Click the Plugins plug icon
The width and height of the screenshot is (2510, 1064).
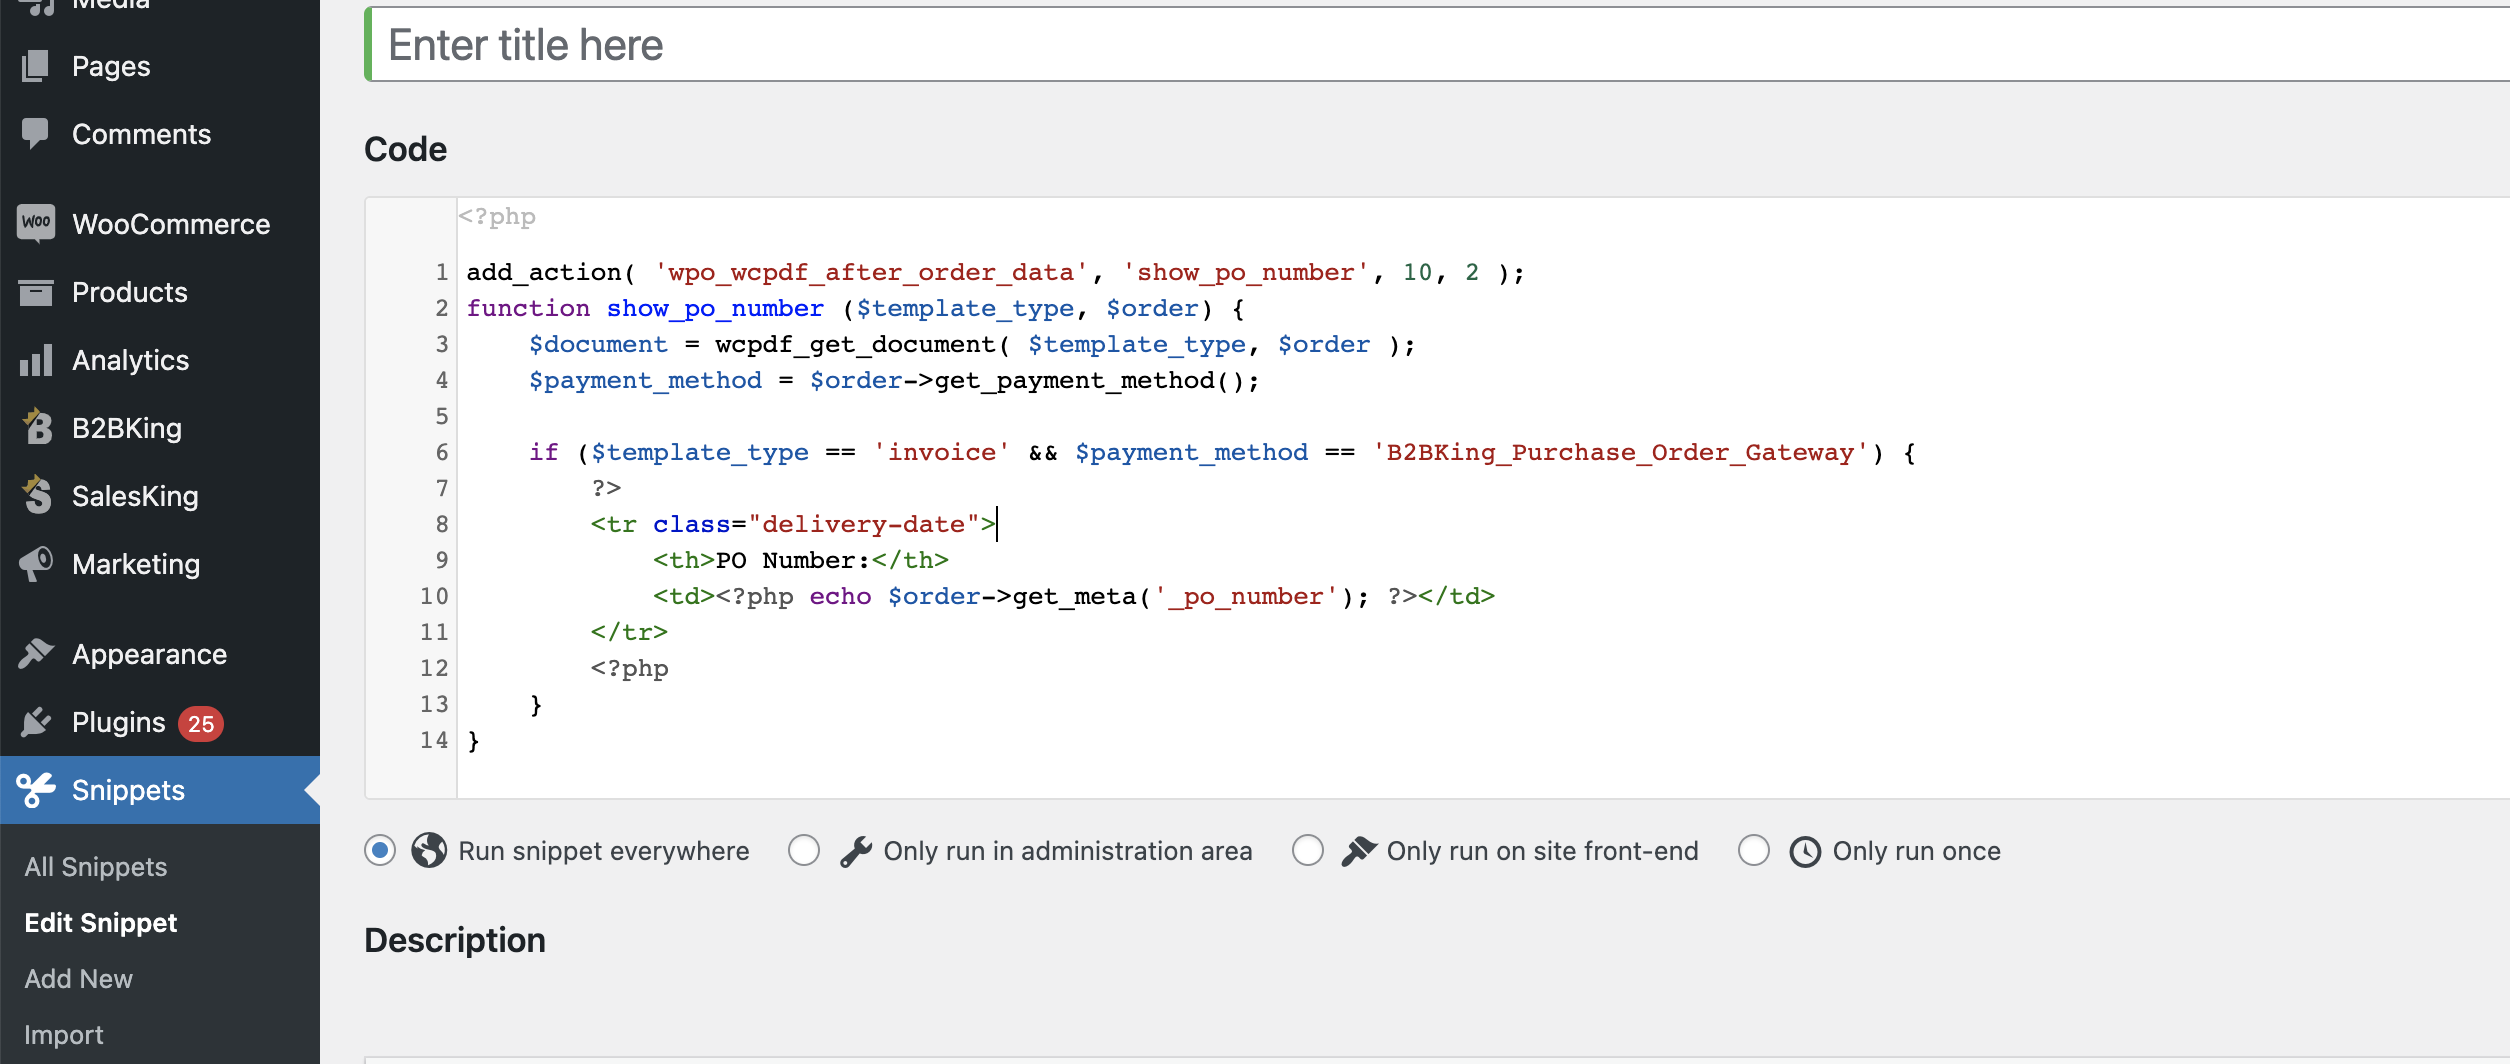pos(36,721)
